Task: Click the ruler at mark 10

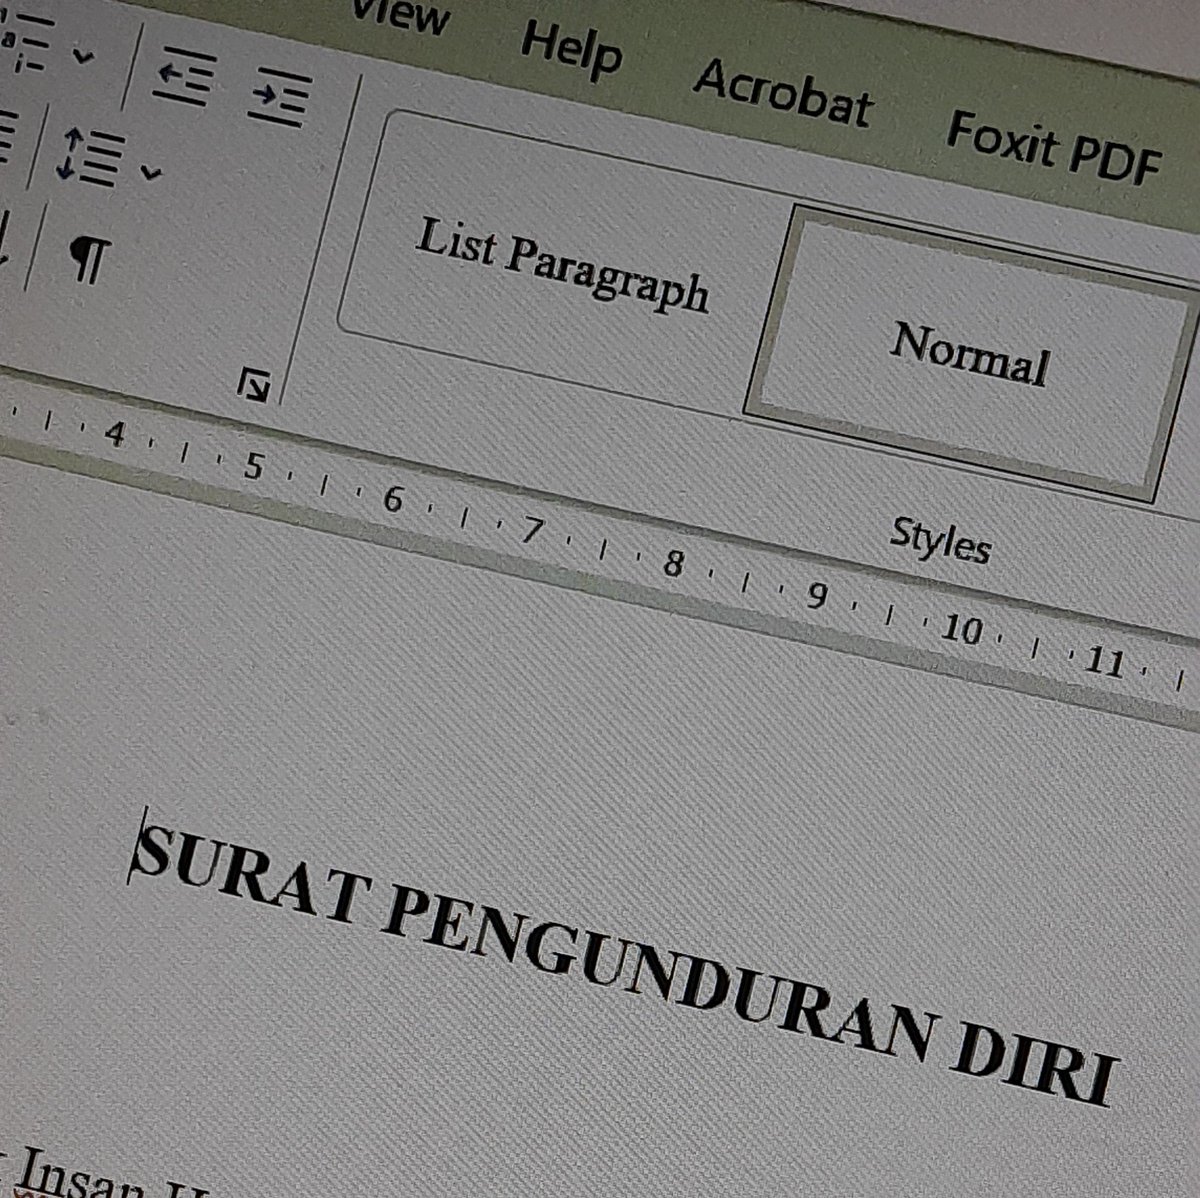Action: [x=962, y=630]
